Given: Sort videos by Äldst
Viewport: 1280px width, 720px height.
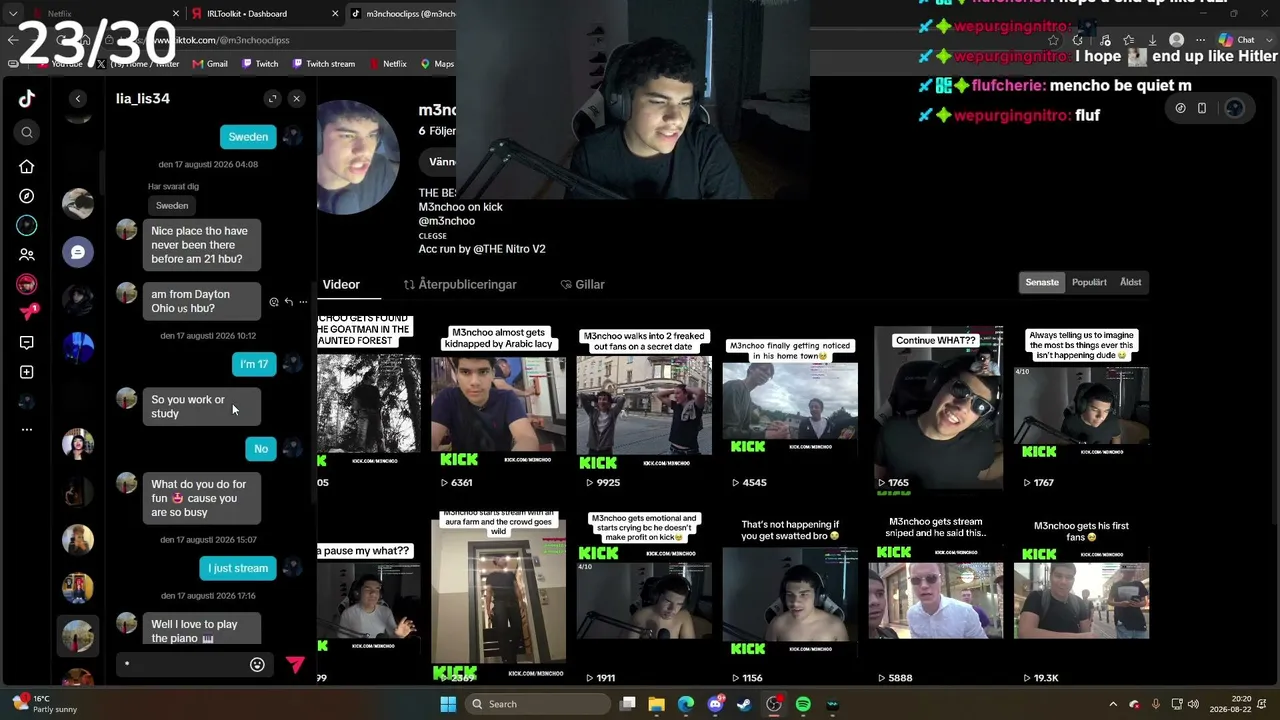Looking at the screenshot, I should coord(1131,282).
